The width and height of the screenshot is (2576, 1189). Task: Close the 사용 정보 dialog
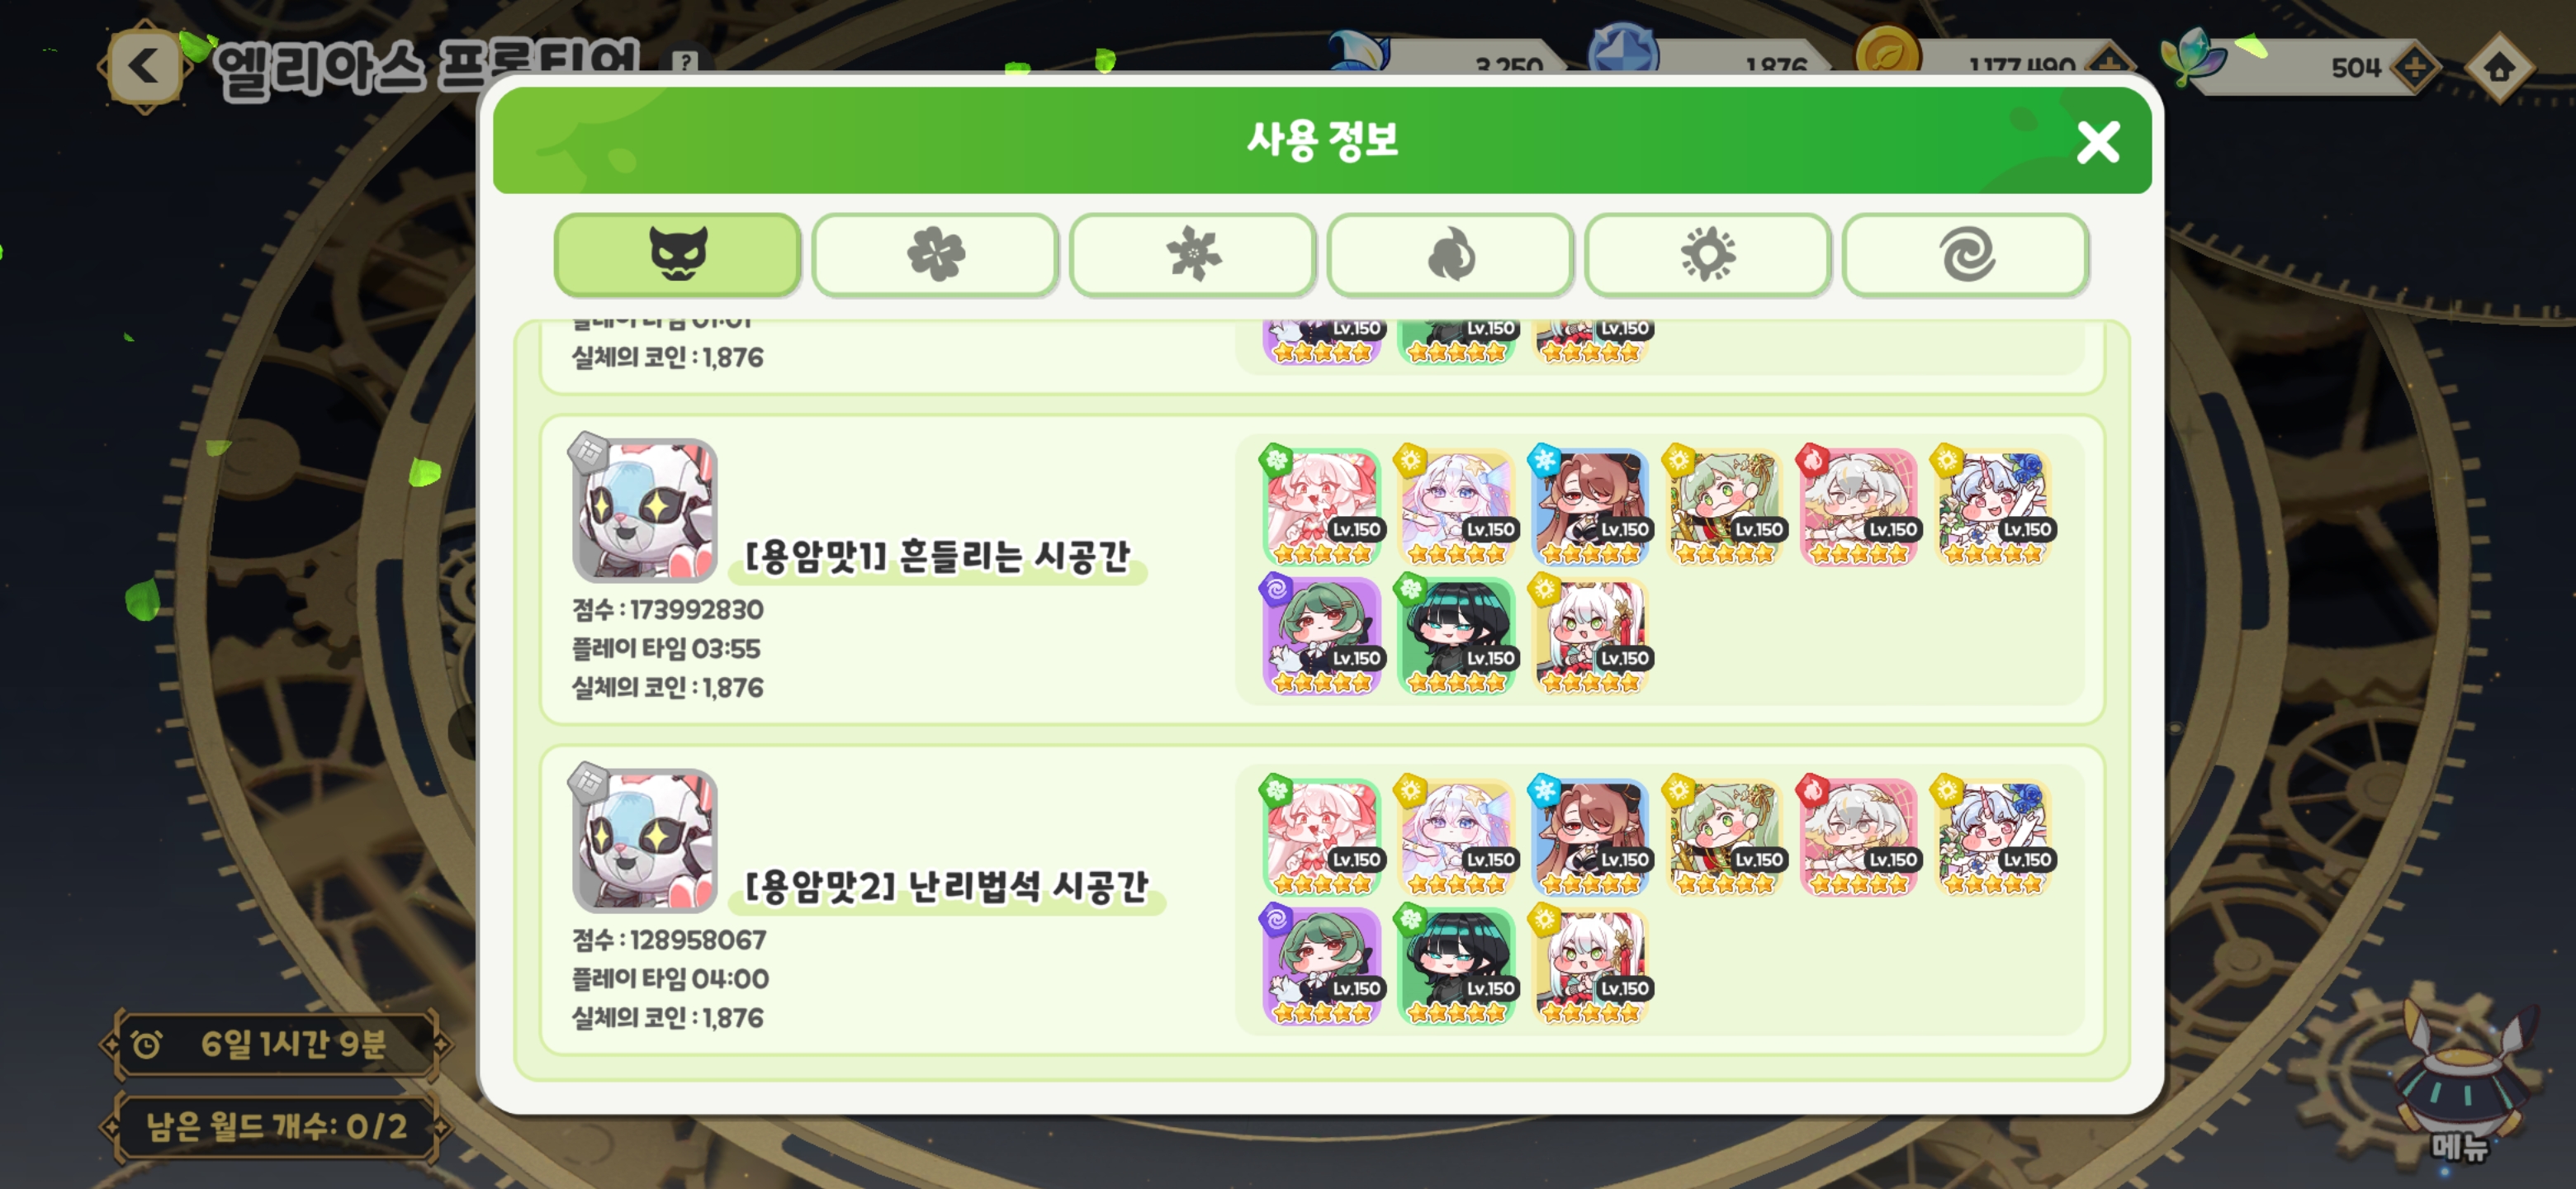tap(2097, 142)
